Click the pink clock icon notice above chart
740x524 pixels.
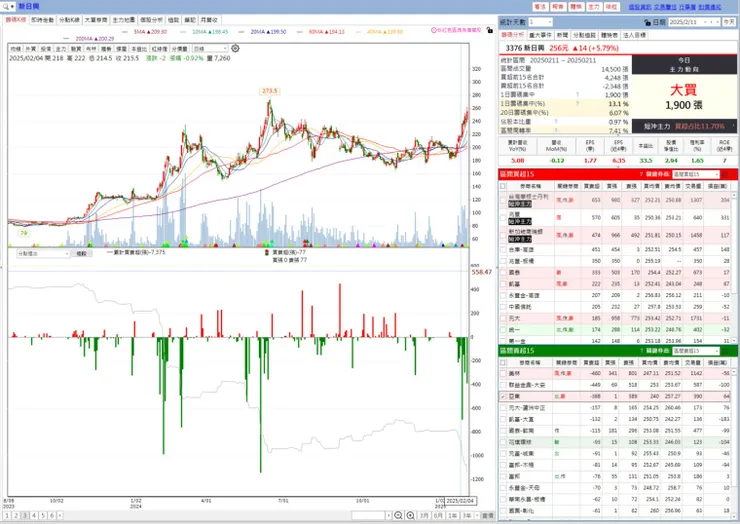(433, 30)
